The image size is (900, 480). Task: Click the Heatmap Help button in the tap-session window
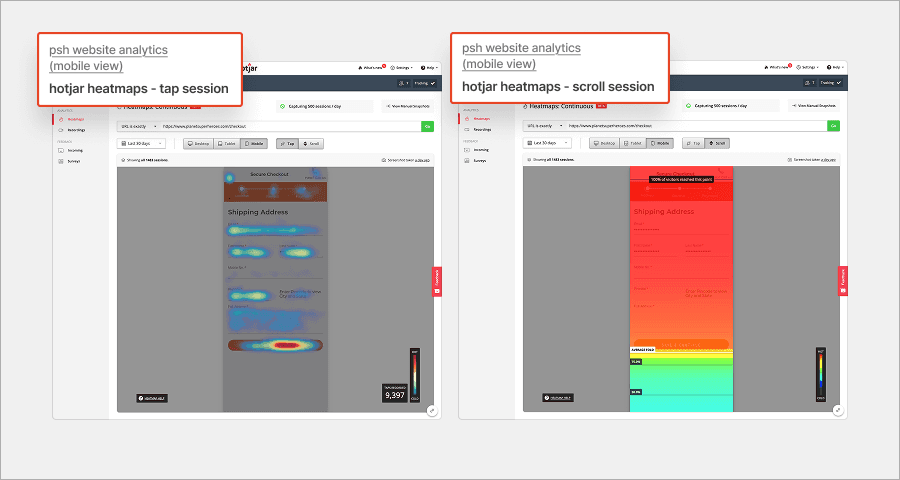click(152, 398)
